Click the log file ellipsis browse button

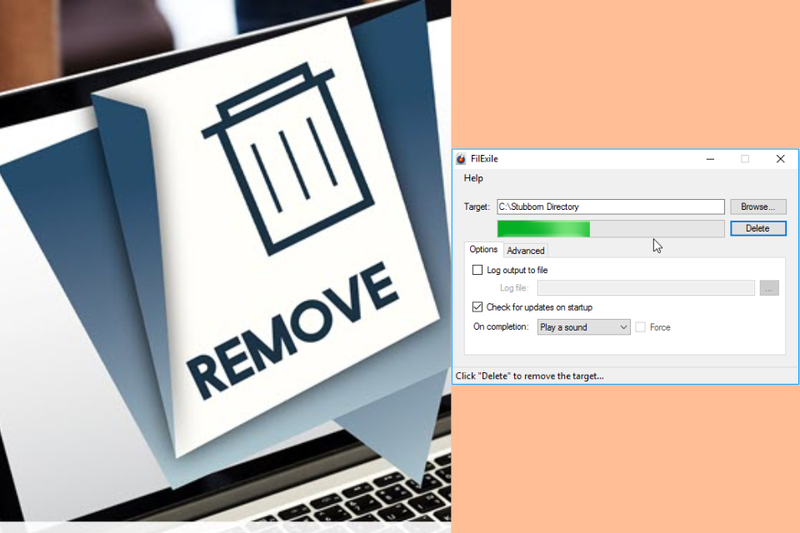click(769, 288)
